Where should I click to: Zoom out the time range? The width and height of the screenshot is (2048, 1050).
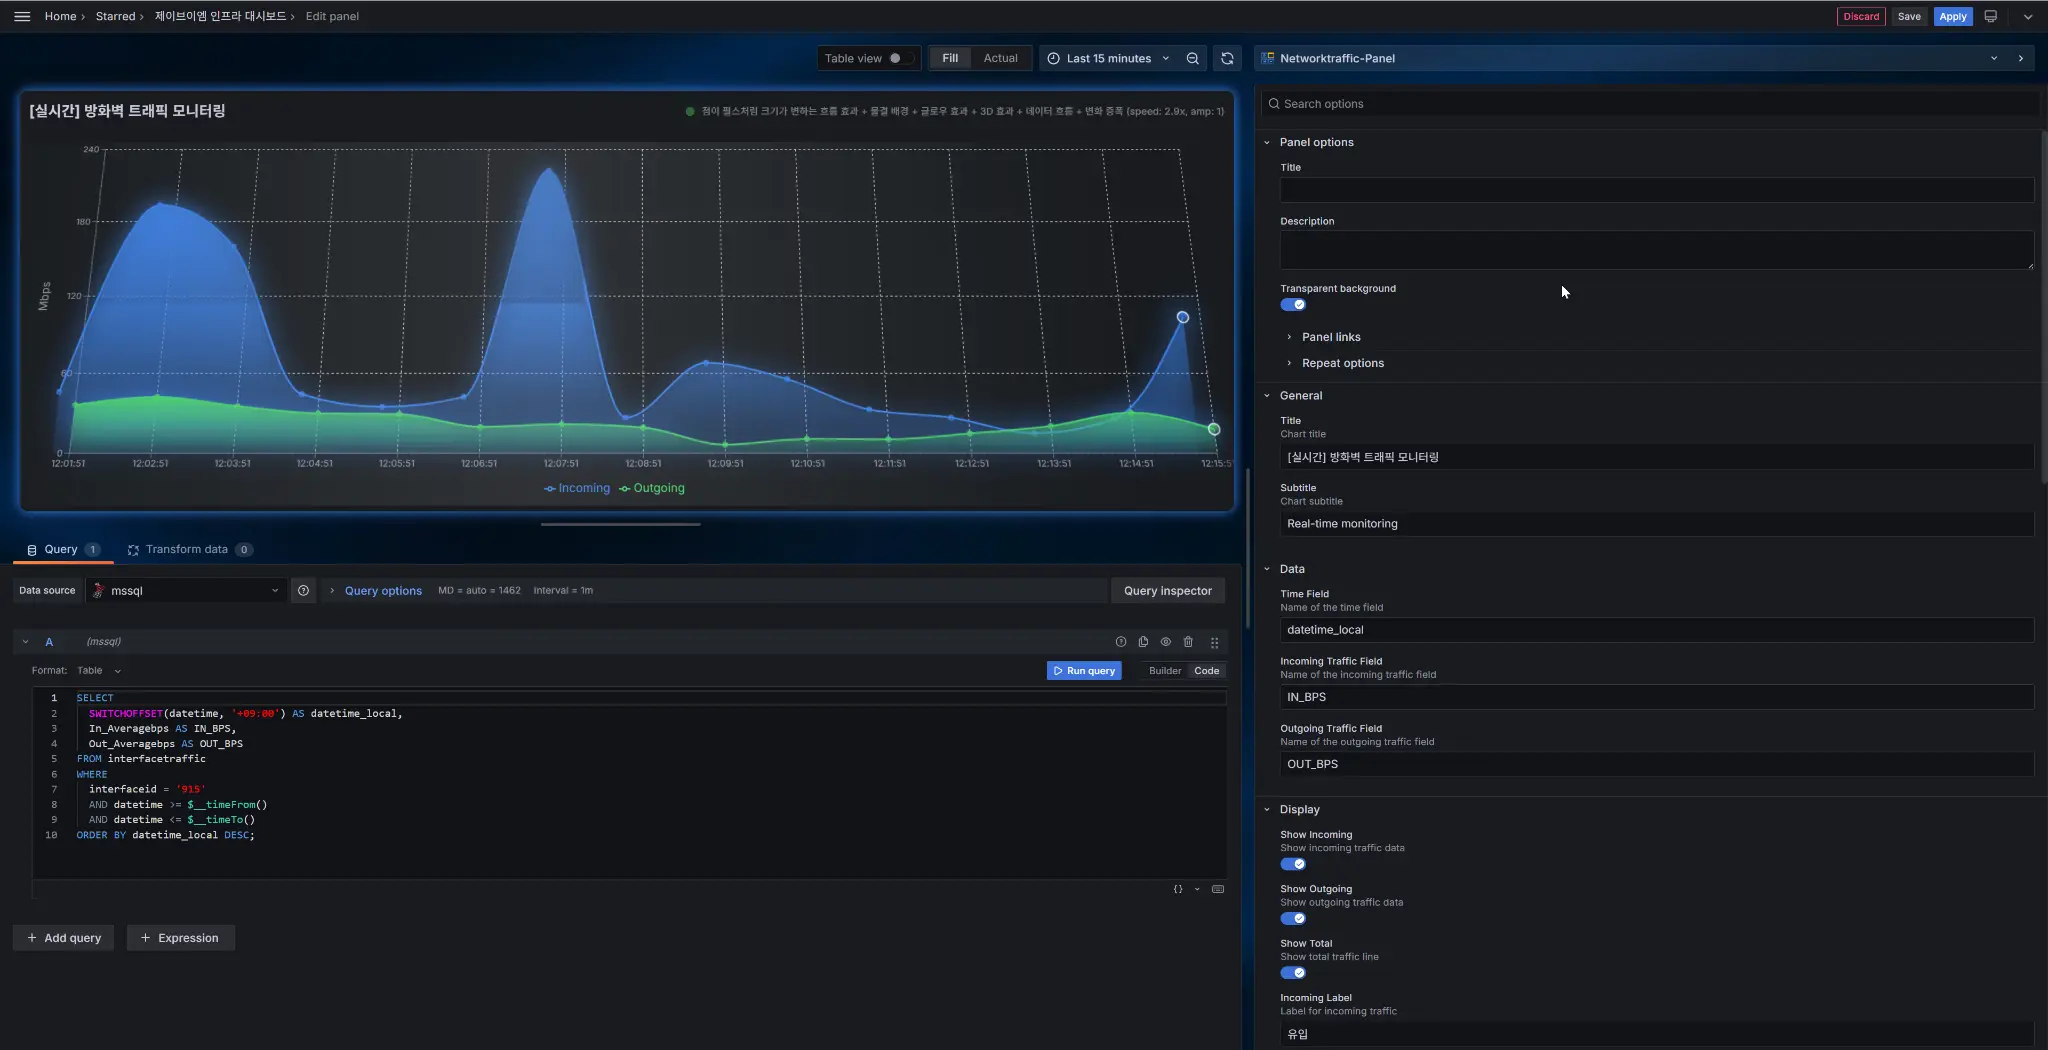(x=1192, y=58)
